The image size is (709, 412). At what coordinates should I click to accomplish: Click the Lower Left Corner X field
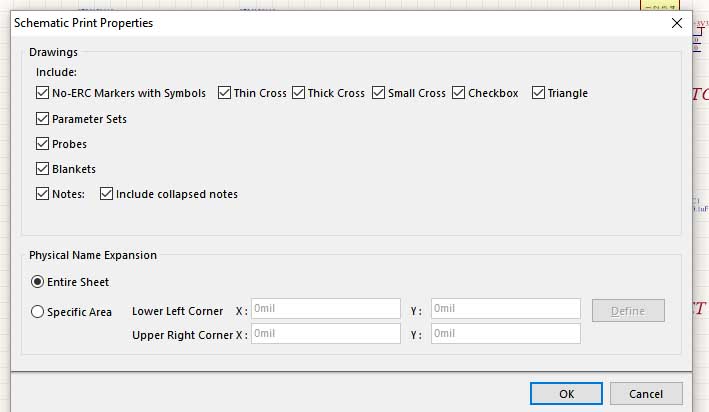(x=325, y=309)
